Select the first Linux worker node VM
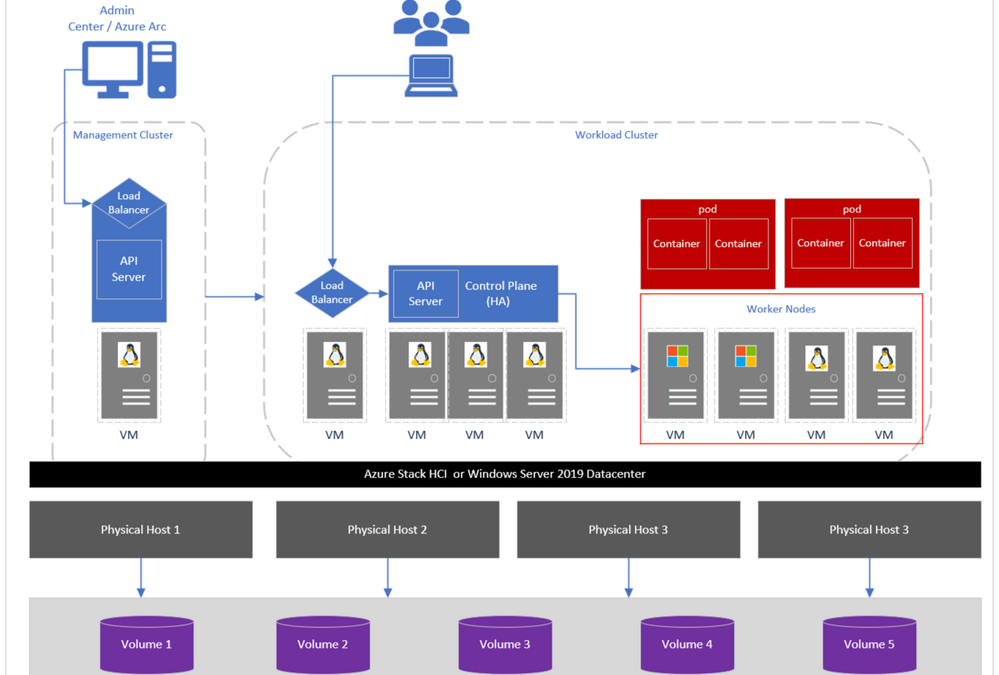 [x=817, y=375]
